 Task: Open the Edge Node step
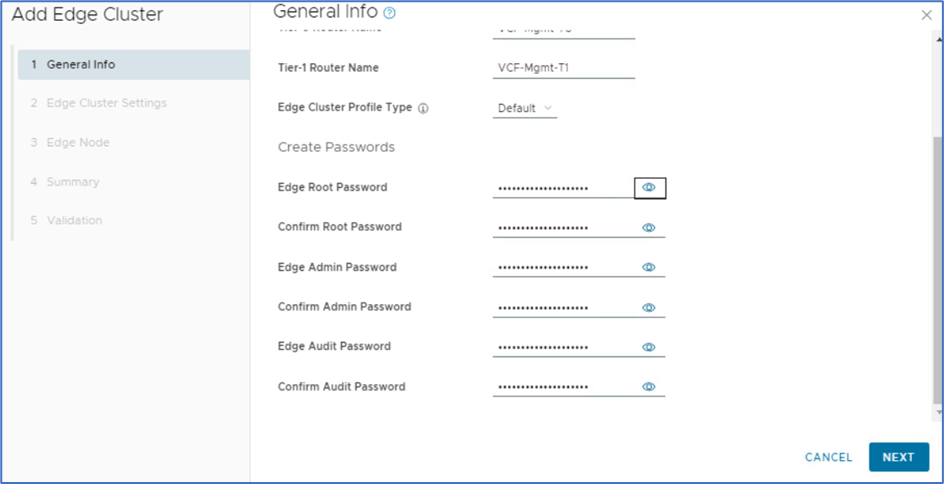78,143
